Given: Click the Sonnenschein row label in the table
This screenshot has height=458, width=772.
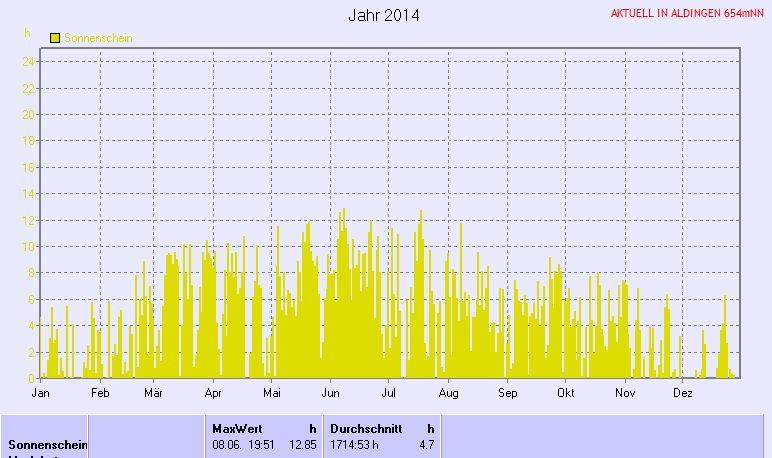Looking at the screenshot, I should [x=45, y=444].
